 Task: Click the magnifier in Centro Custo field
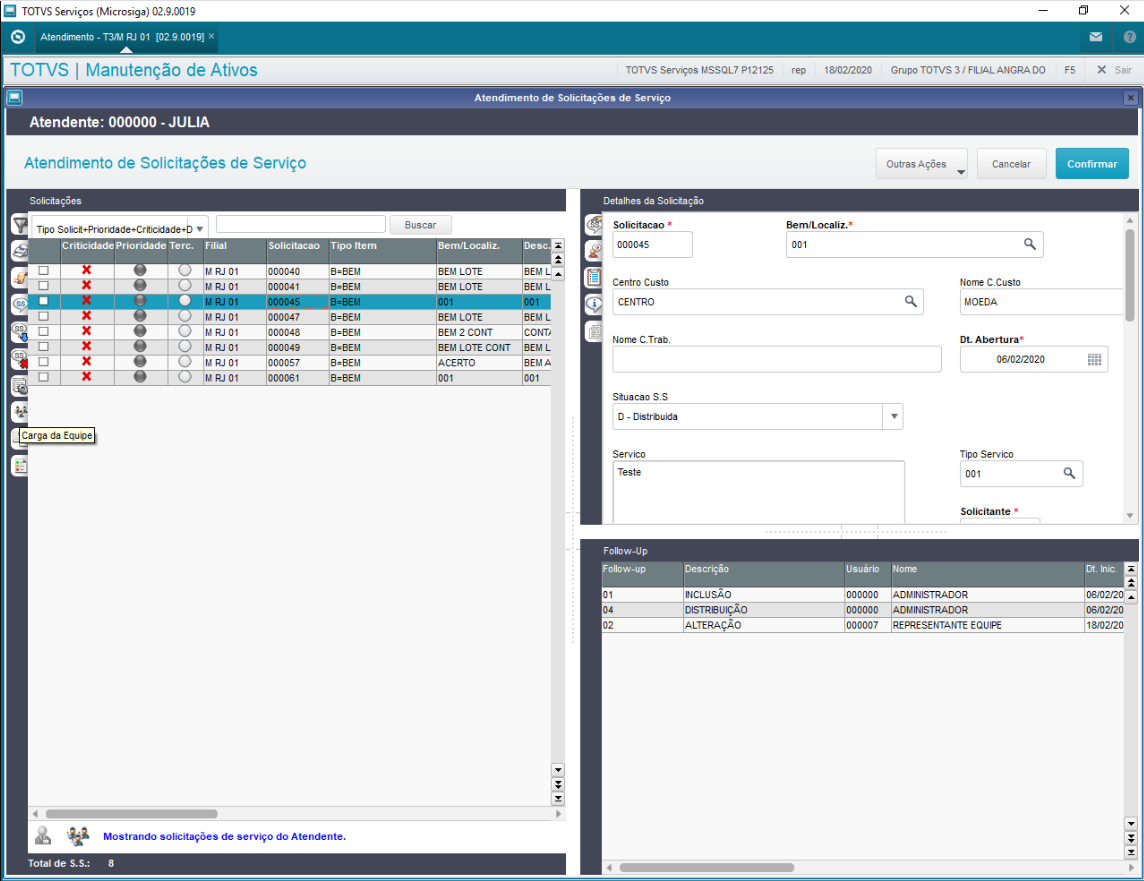[911, 301]
